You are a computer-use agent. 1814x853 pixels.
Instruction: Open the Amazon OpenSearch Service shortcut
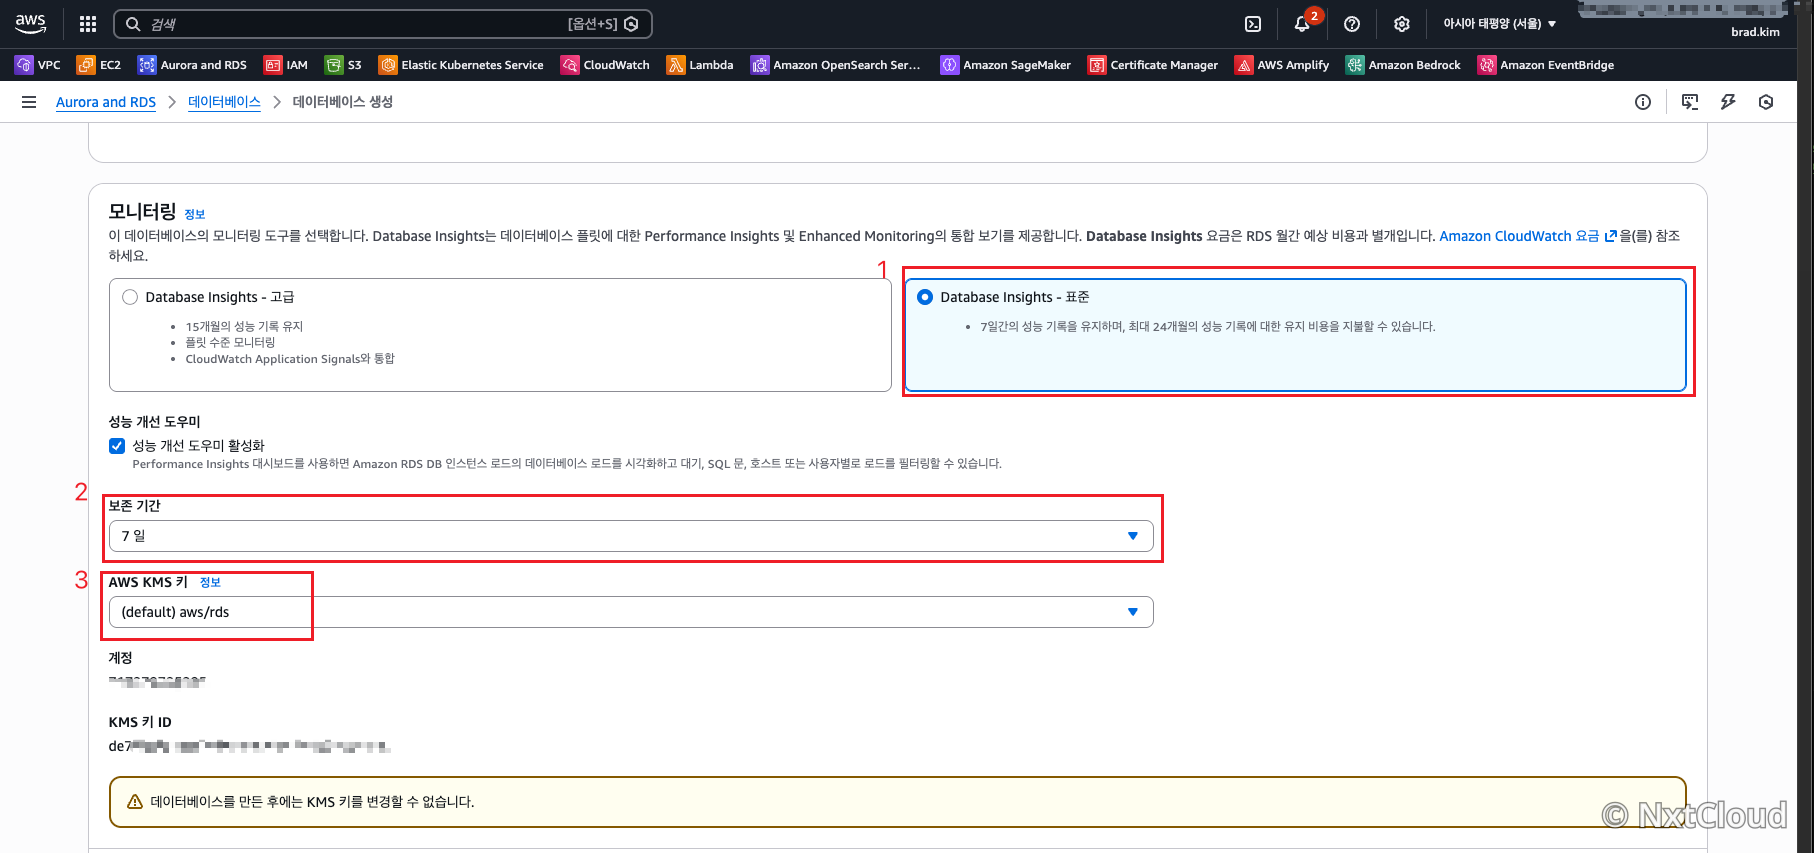pos(836,65)
